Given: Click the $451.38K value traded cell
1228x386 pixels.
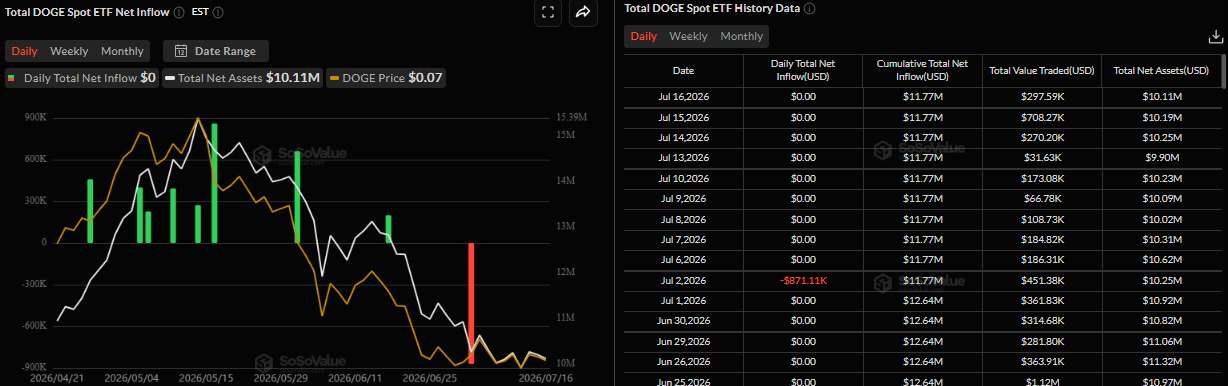Looking at the screenshot, I should tap(1041, 280).
